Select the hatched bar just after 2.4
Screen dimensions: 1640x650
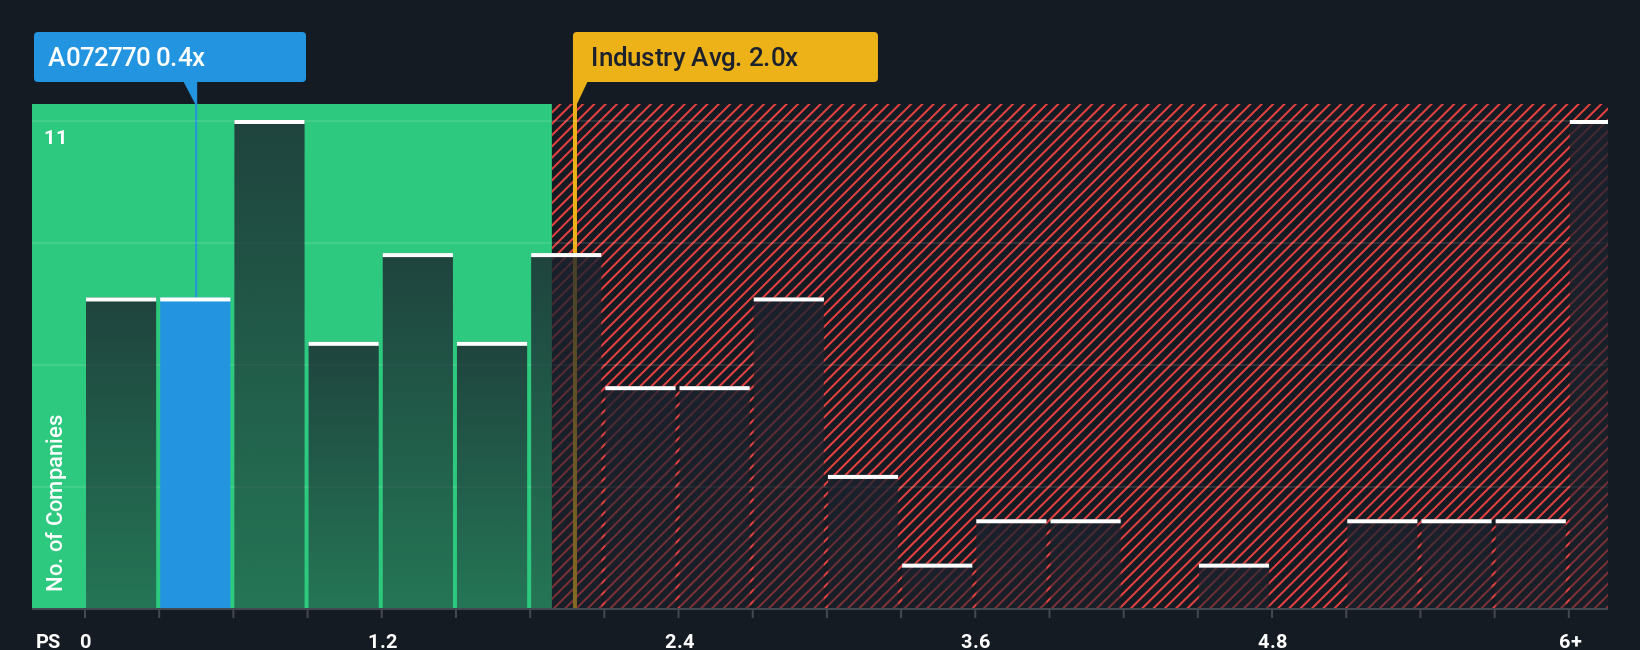click(x=714, y=497)
